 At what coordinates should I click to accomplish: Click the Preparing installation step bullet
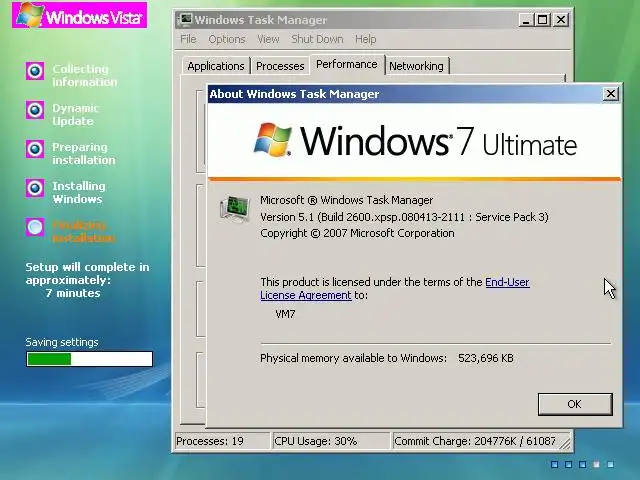(x=35, y=149)
